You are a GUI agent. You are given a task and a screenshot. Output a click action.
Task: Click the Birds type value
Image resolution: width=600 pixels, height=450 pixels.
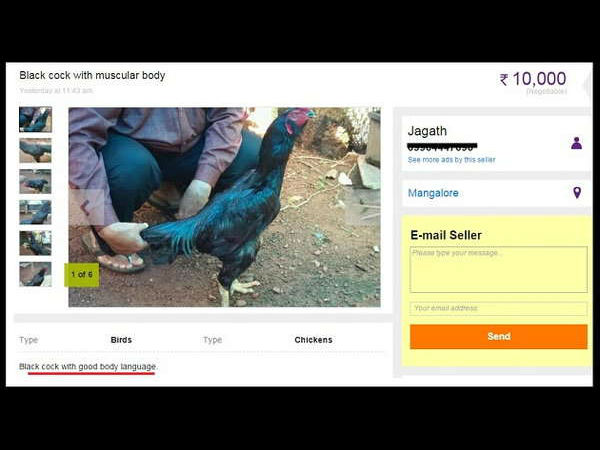[x=121, y=340]
